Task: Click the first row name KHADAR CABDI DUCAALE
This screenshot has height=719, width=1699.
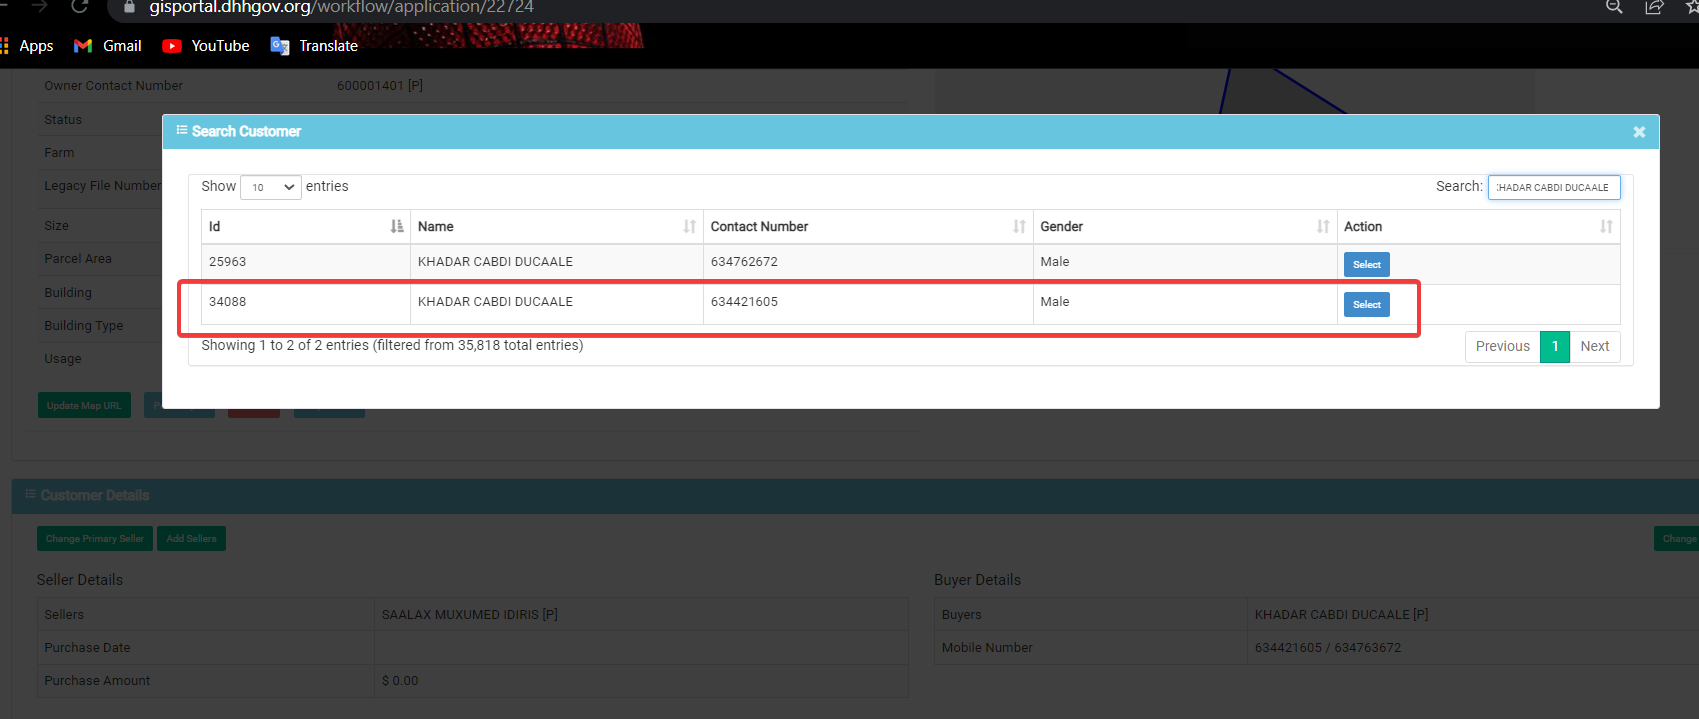Action: click(495, 262)
